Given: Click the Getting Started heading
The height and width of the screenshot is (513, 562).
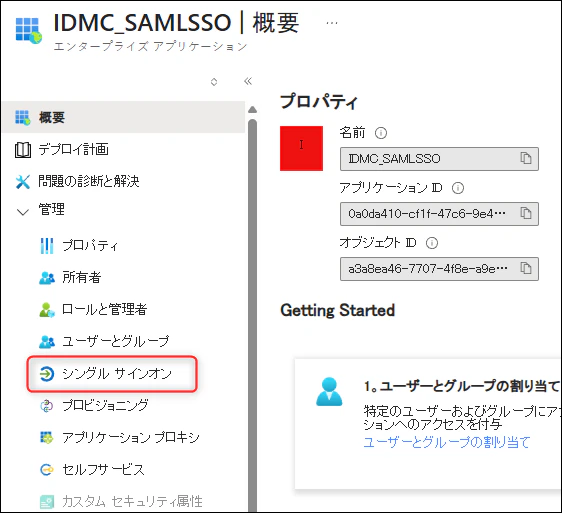Looking at the screenshot, I should pos(338,310).
